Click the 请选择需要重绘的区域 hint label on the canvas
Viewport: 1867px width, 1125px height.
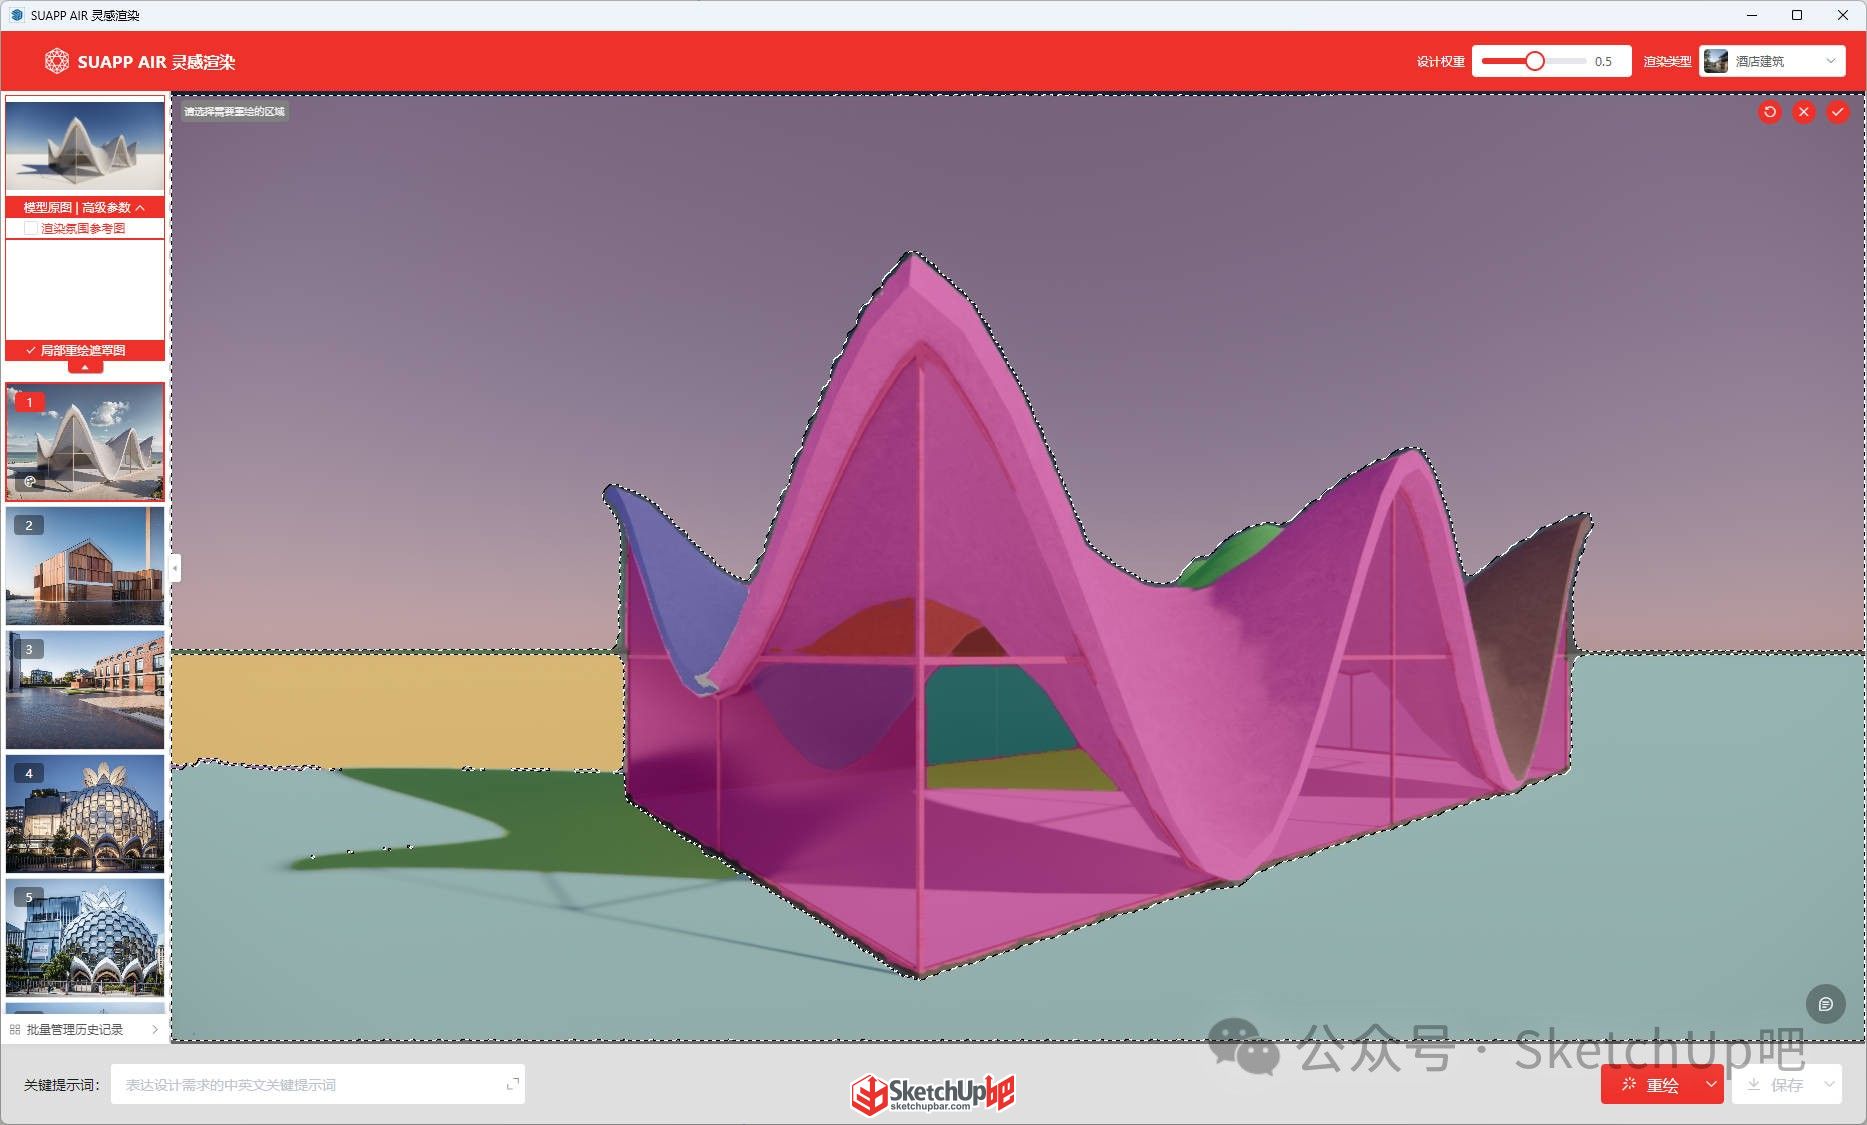[x=235, y=112]
